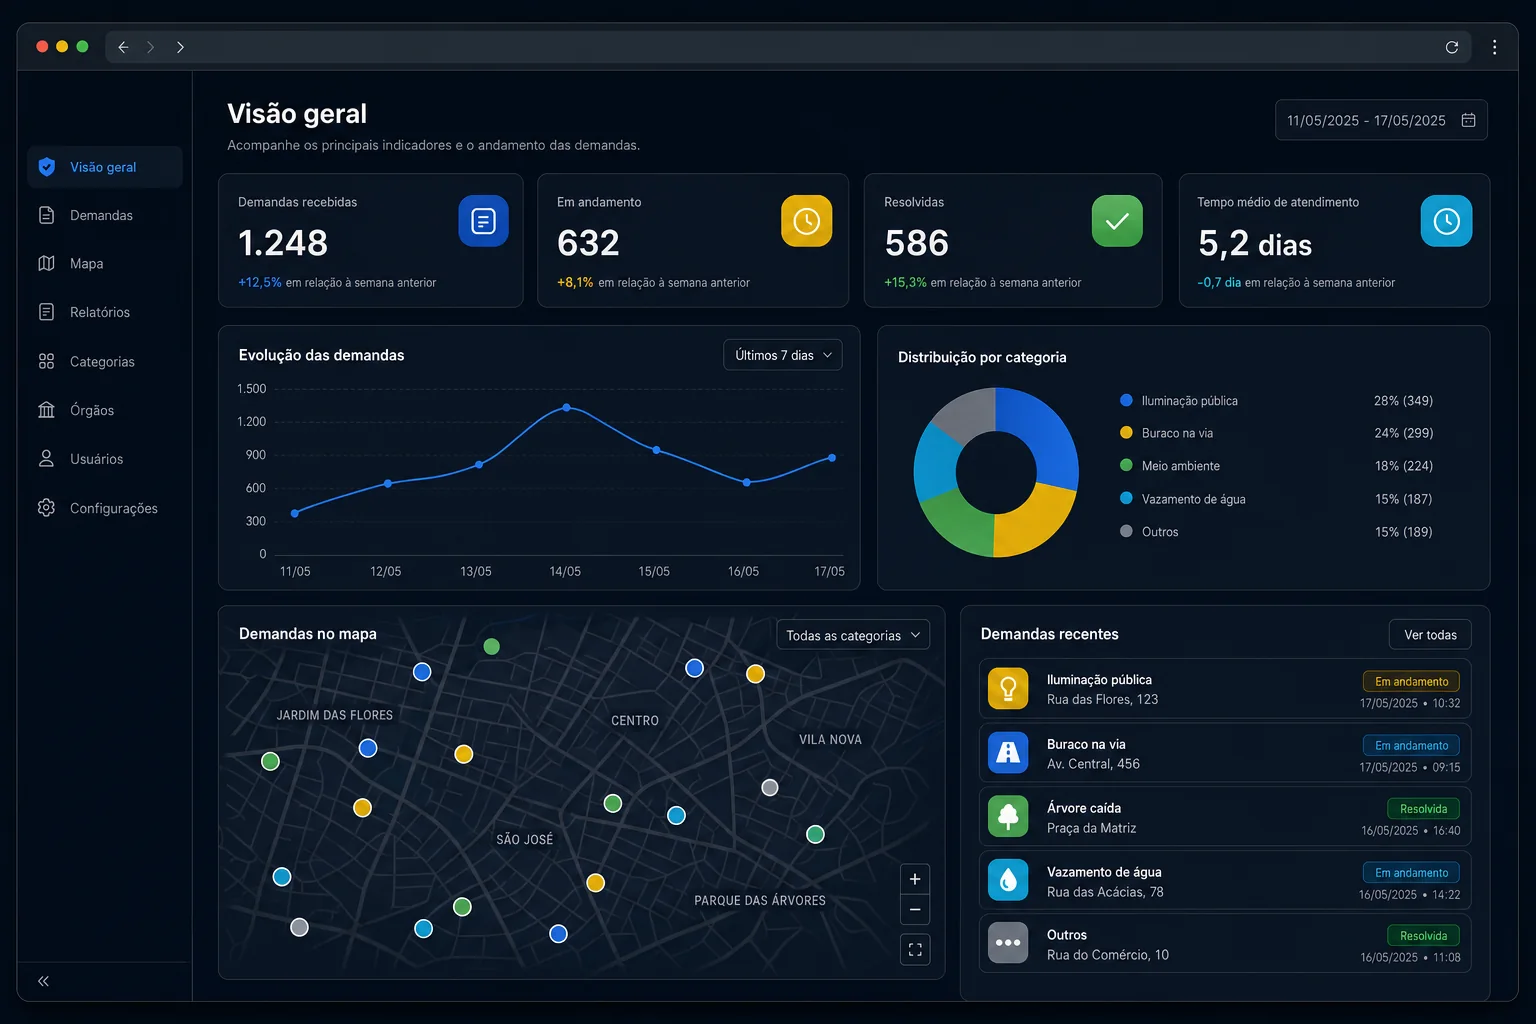Click the Outros gray legend dot
The height and width of the screenshot is (1024, 1536).
[1126, 531]
